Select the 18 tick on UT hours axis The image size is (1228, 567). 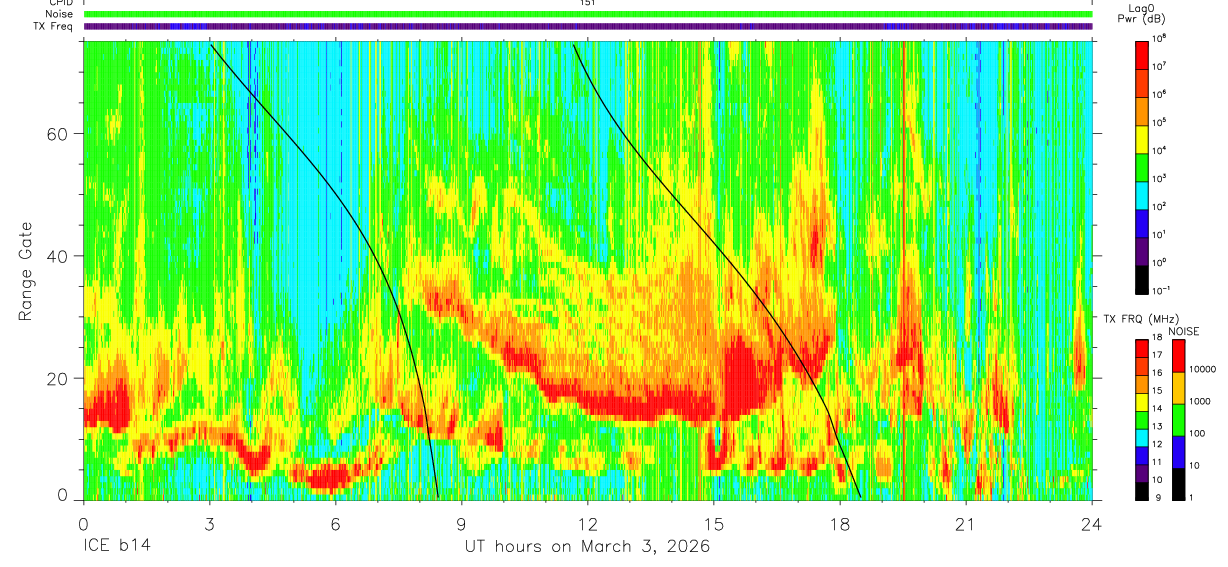pos(840,523)
